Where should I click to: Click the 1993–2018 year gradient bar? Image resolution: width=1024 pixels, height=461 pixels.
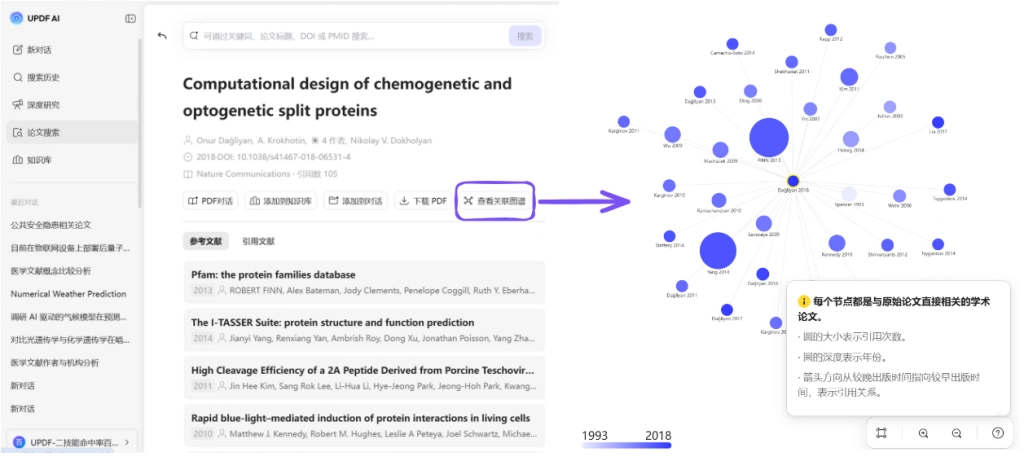click(626, 445)
